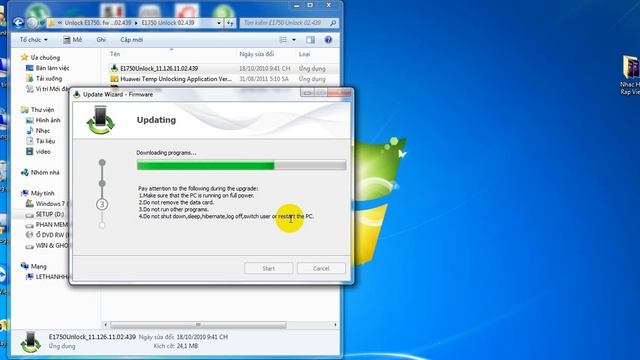640x360 pixels.
Task: Open Hình ảnh library
Action: click(43, 120)
